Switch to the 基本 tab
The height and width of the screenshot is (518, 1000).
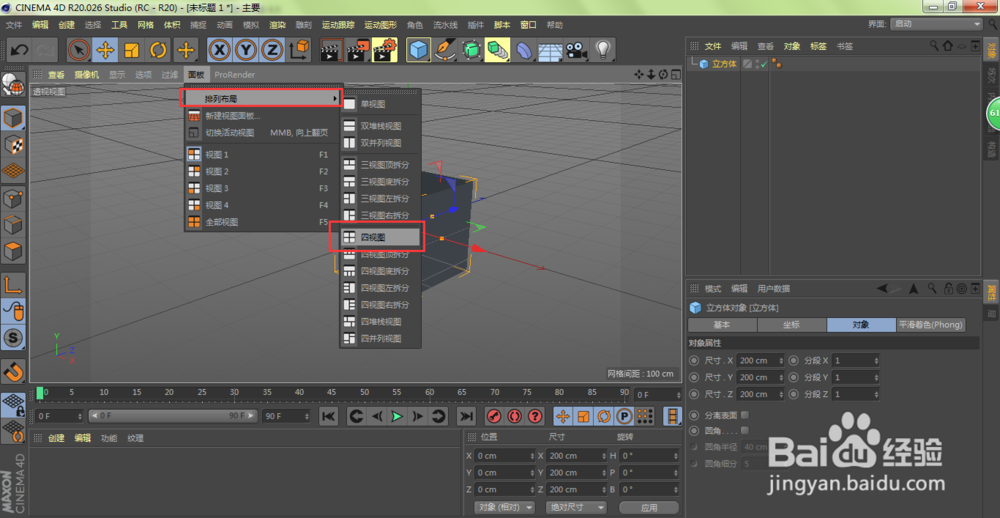[722, 325]
